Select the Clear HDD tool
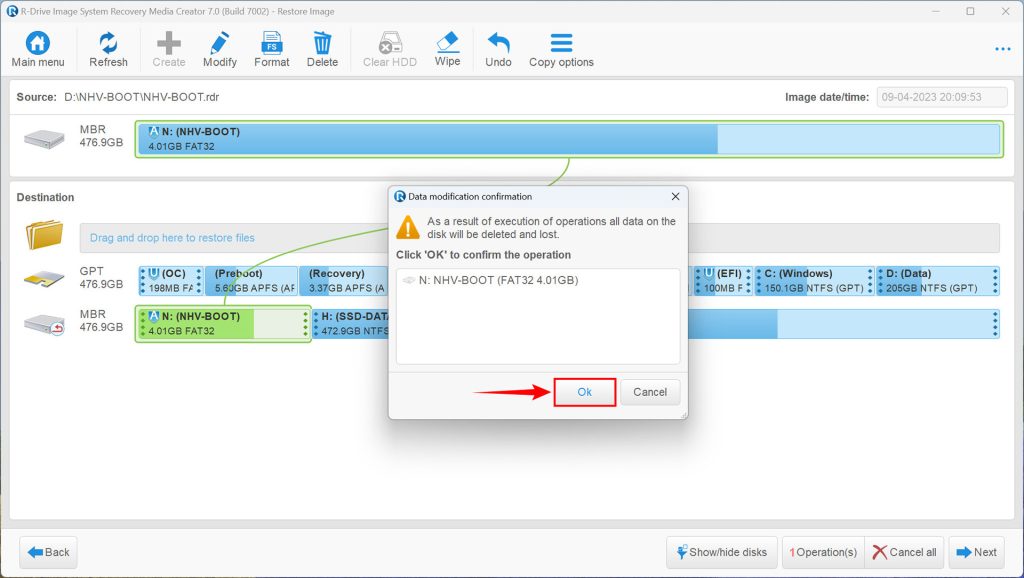 (390, 49)
